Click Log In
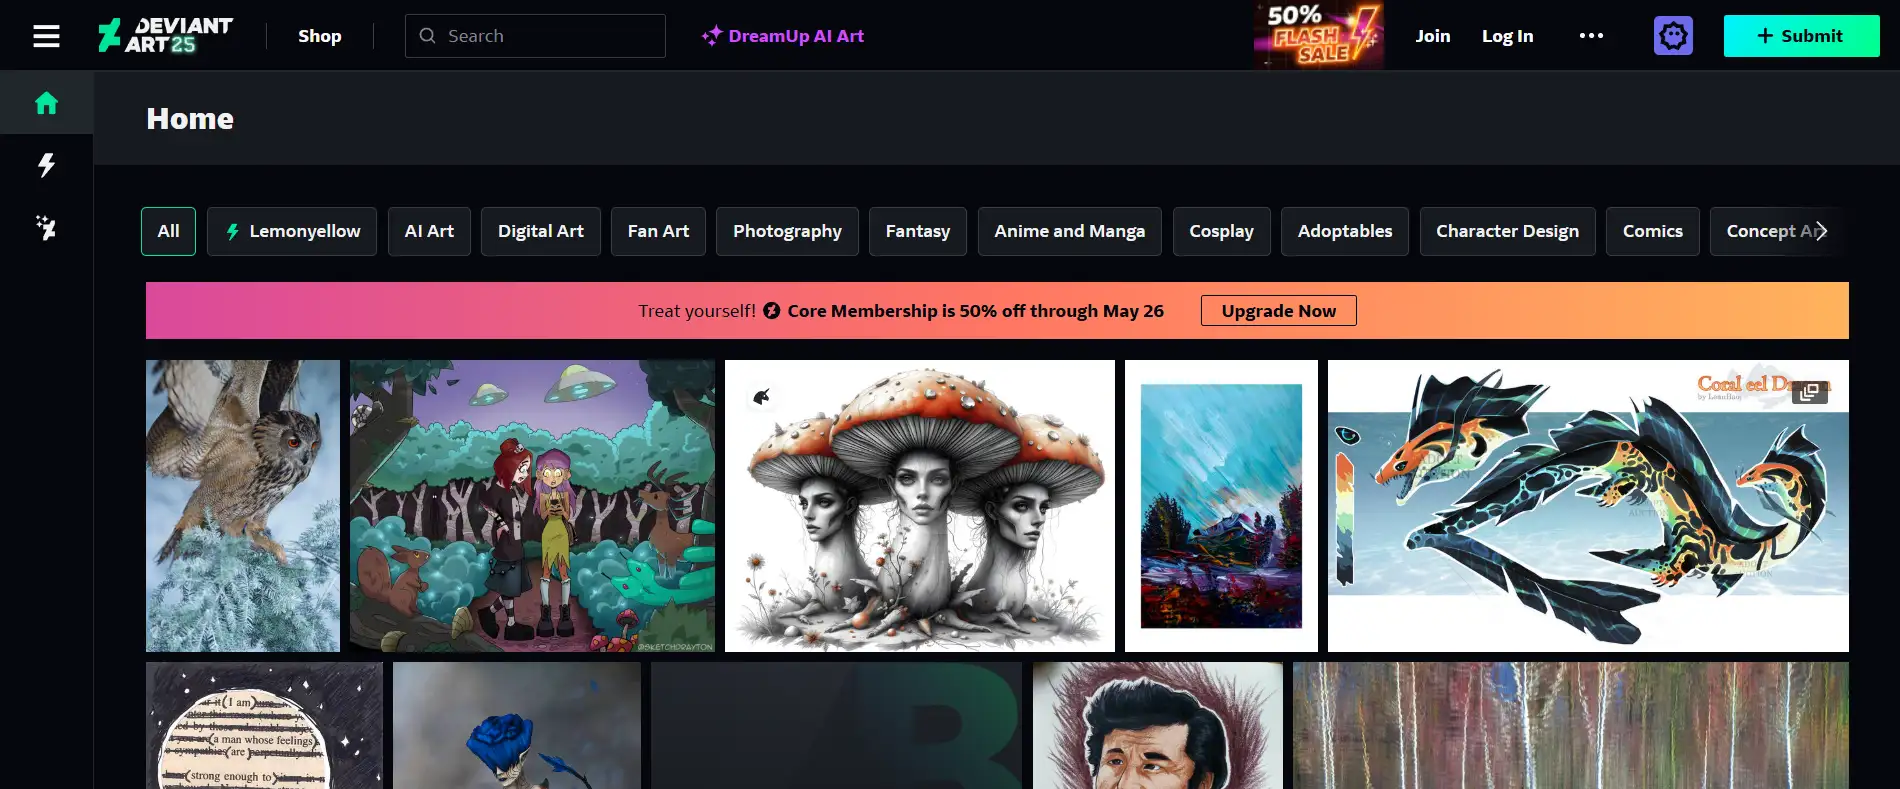The image size is (1900, 789). 1507,36
